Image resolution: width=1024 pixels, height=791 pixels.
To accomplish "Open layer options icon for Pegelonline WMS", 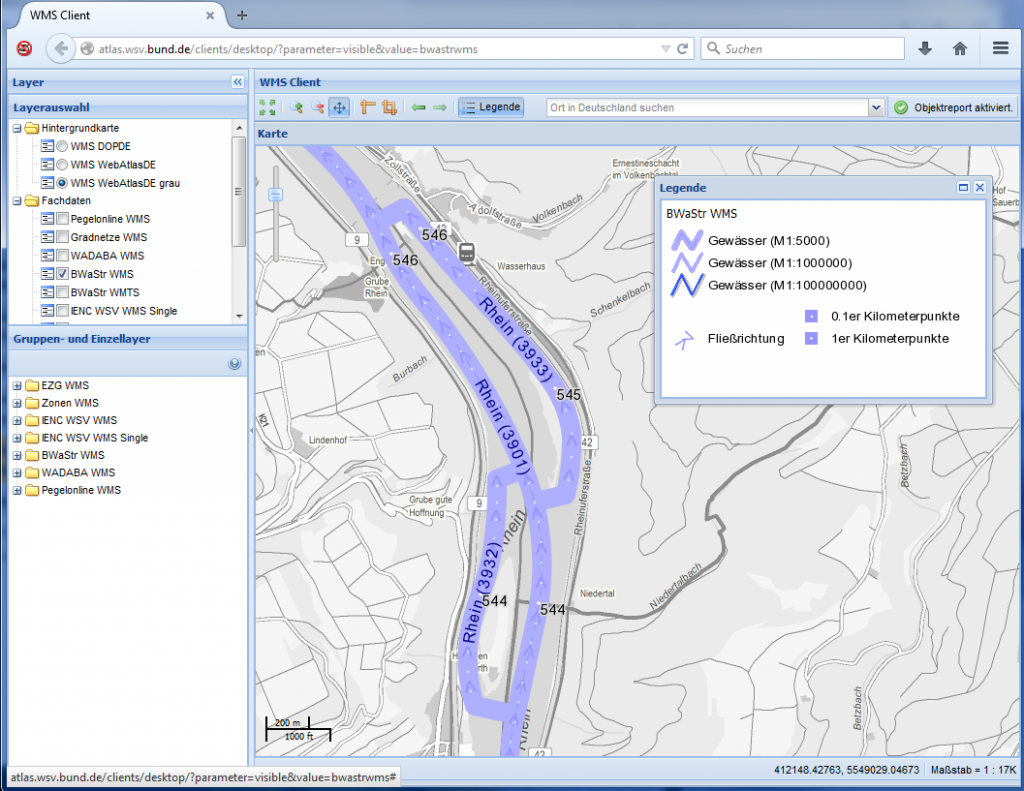I will click(x=47, y=219).
